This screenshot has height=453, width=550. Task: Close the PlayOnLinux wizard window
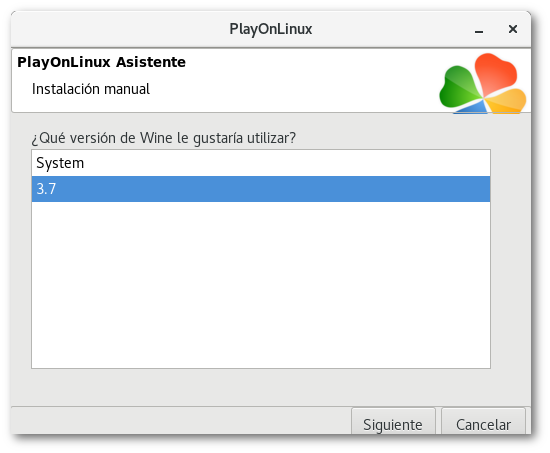click(513, 29)
